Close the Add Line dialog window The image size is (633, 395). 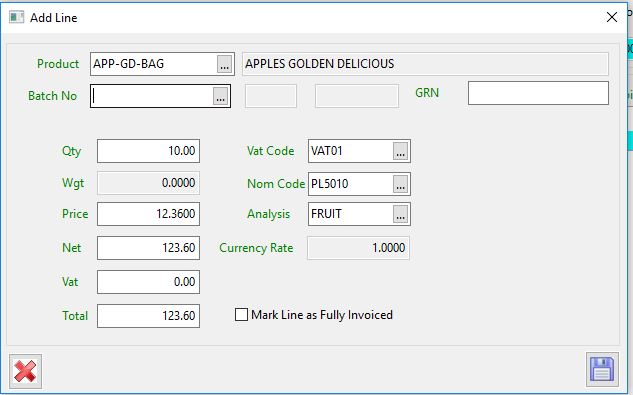coord(612,17)
